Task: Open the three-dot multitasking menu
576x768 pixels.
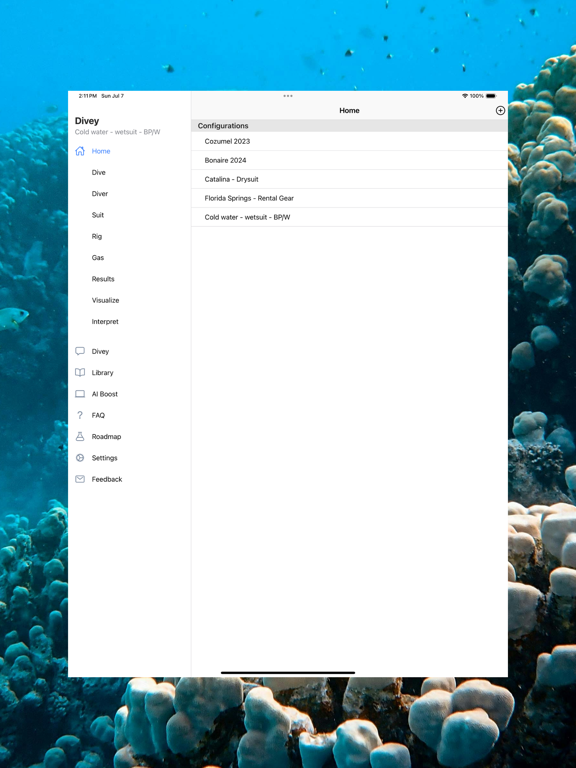Action: 288,96
